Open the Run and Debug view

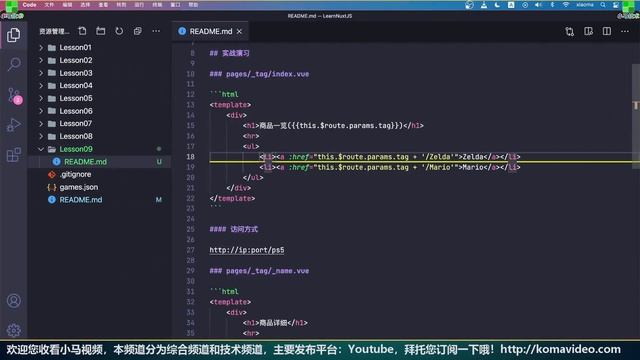tap(13, 125)
